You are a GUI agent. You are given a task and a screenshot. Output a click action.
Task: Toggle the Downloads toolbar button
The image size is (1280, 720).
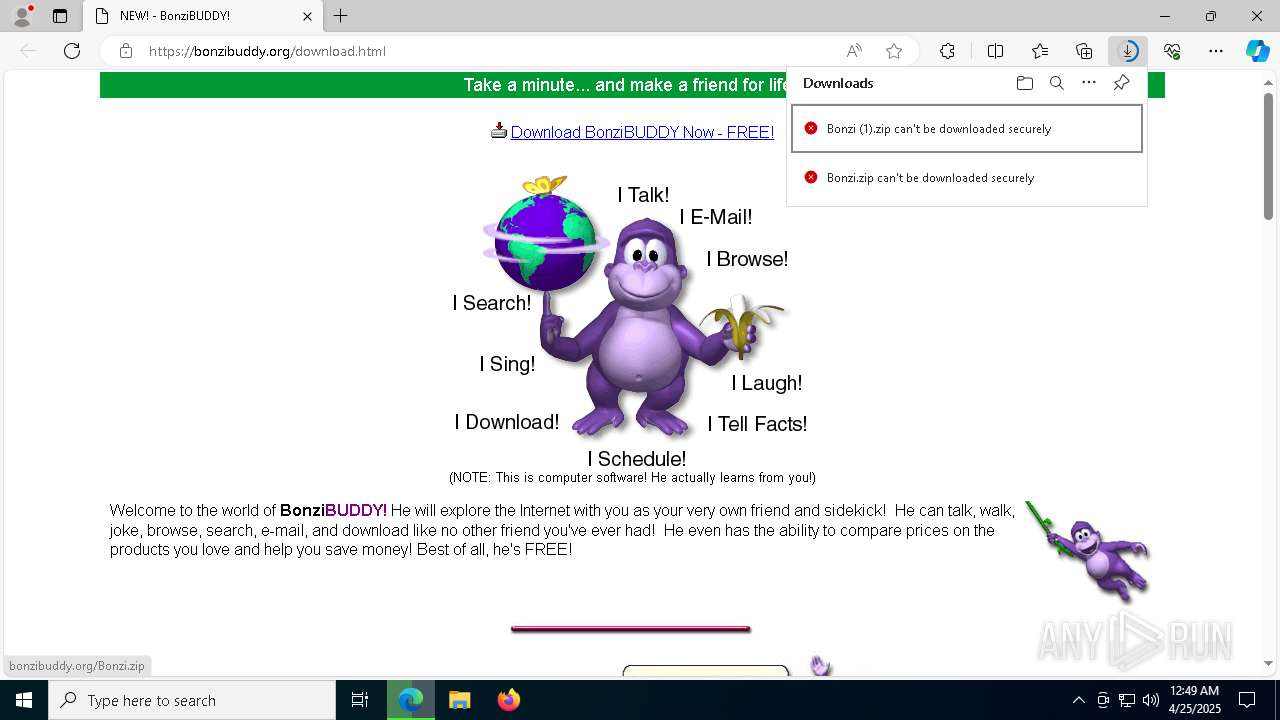(1128, 51)
